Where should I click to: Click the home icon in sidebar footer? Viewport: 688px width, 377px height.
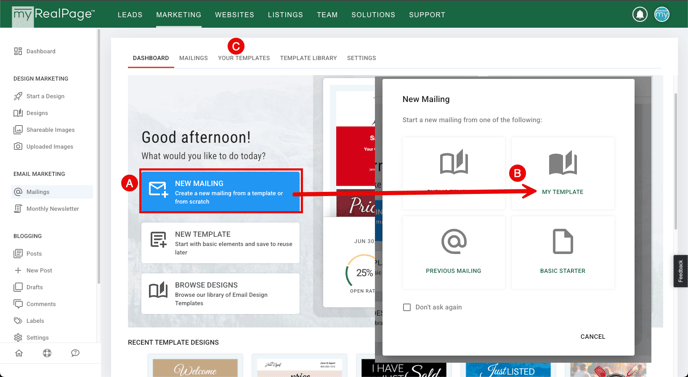19,353
